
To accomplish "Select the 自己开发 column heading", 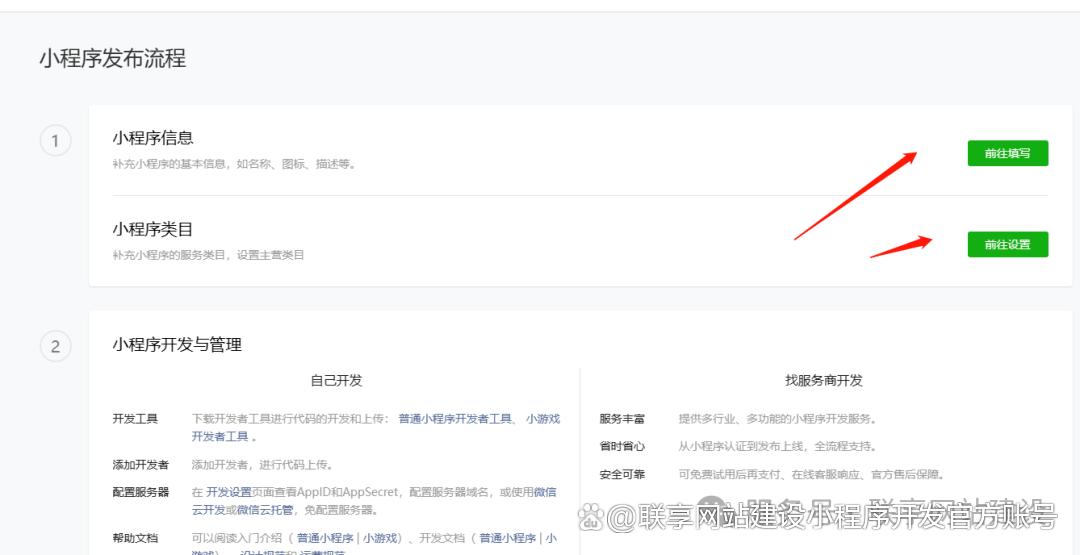I will click(336, 381).
